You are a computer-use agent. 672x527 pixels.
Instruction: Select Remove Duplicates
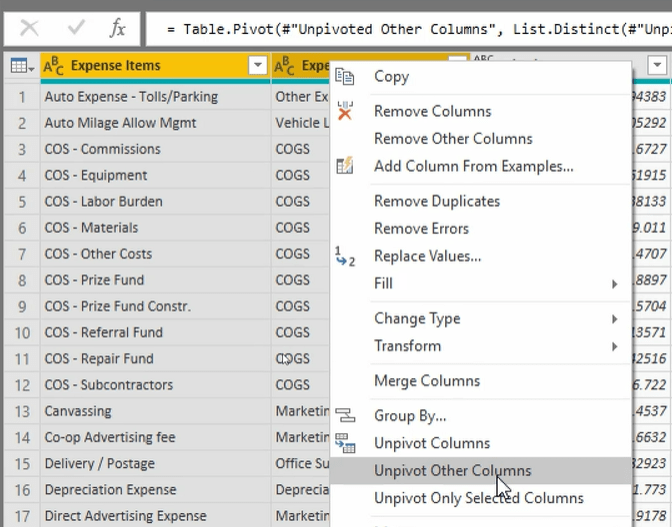[481, 201]
